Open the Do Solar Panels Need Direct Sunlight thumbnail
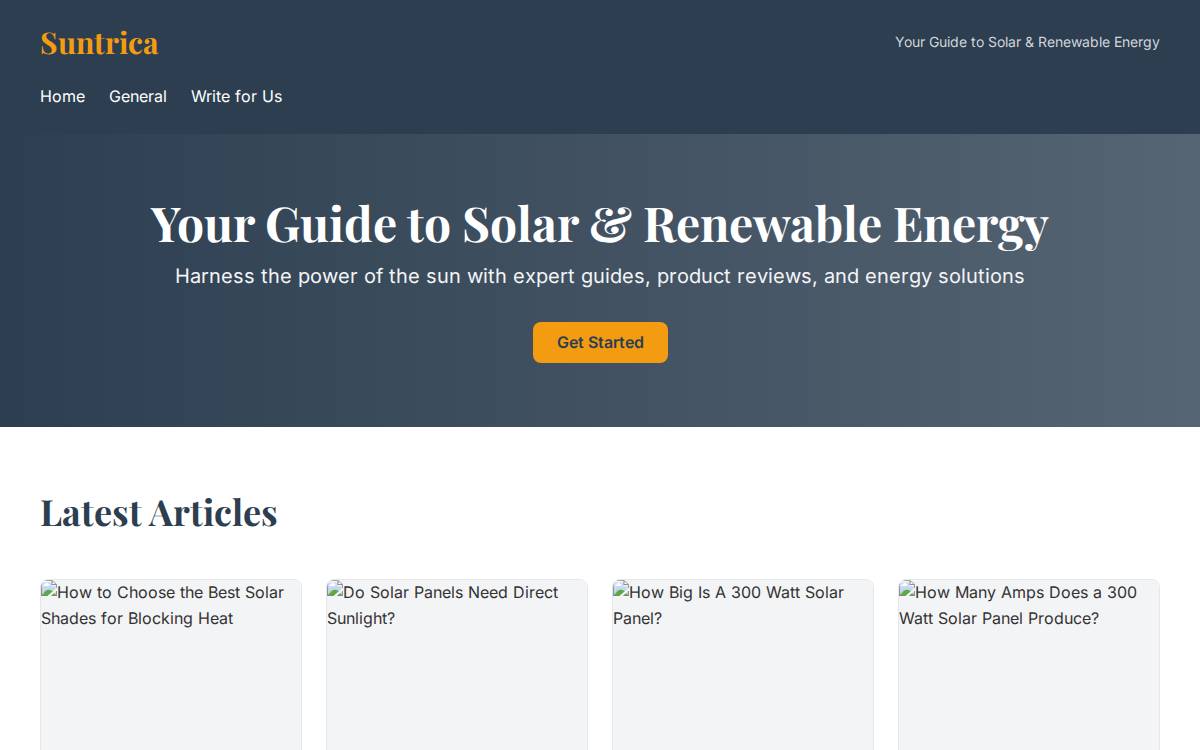This screenshot has width=1200, height=750. 457,665
